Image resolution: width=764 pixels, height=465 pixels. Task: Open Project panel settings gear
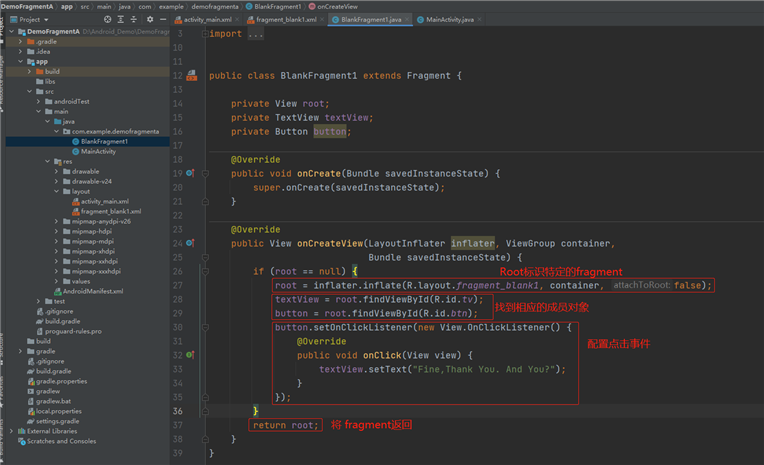[x=150, y=19]
